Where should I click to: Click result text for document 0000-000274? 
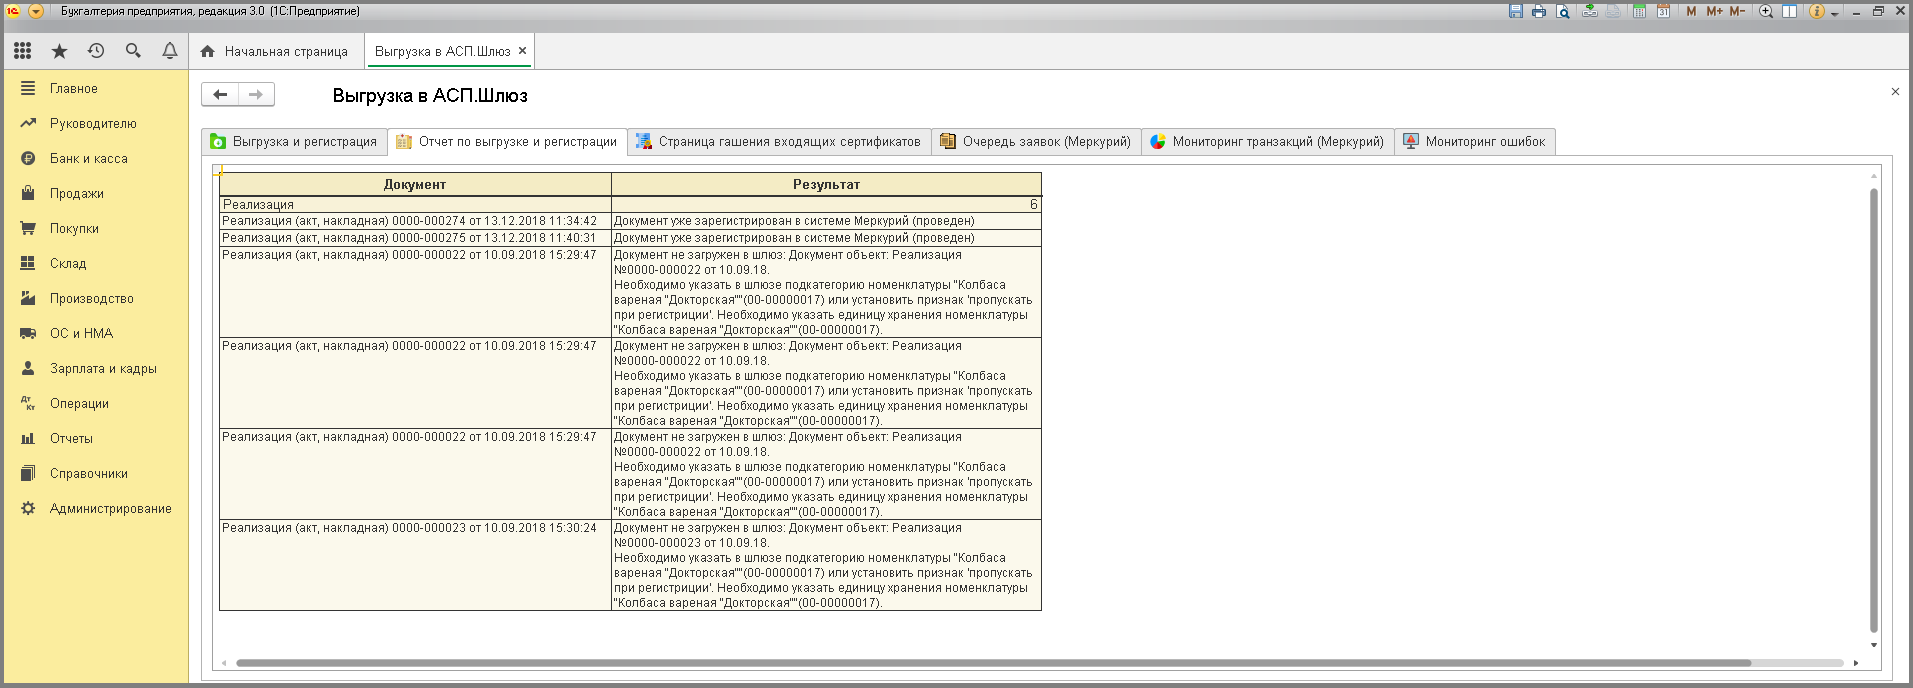pyautogui.click(x=794, y=221)
